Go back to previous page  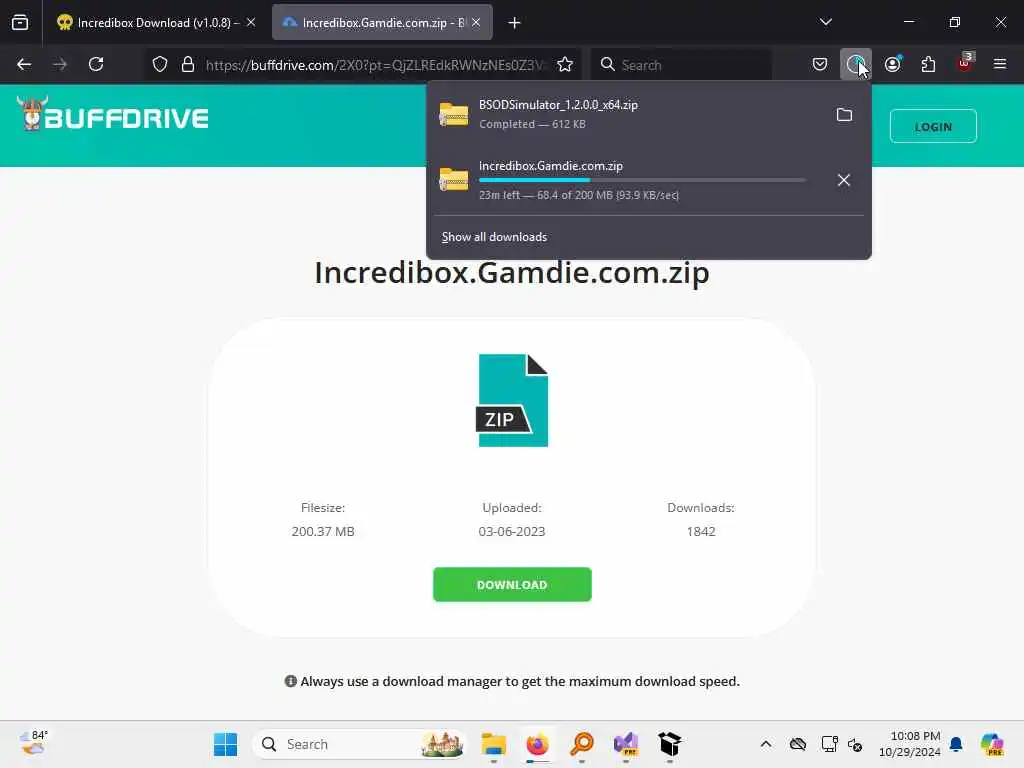click(x=24, y=65)
